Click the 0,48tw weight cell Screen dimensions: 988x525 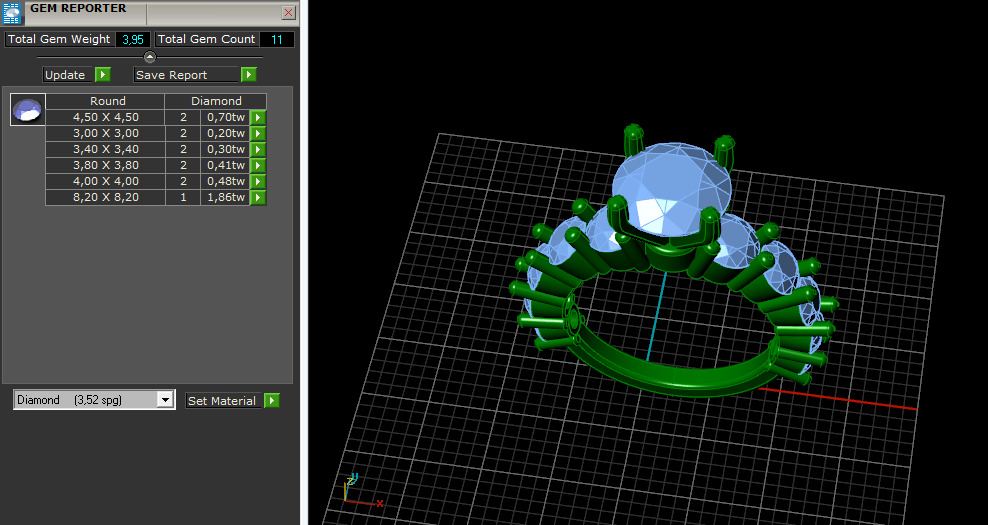pyautogui.click(x=226, y=182)
